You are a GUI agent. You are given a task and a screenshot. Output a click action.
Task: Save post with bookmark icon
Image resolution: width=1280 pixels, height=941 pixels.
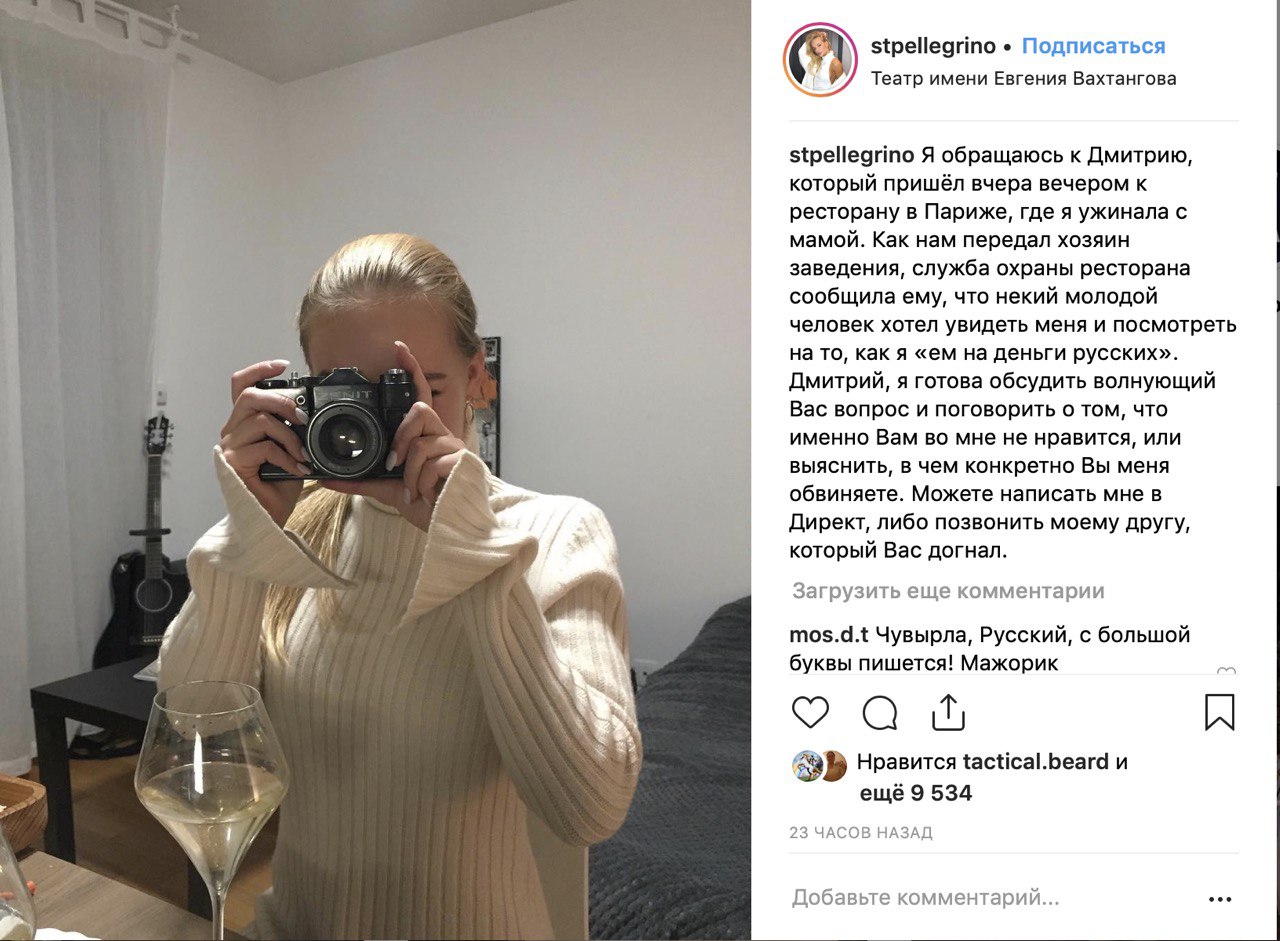click(x=1219, y=713)
